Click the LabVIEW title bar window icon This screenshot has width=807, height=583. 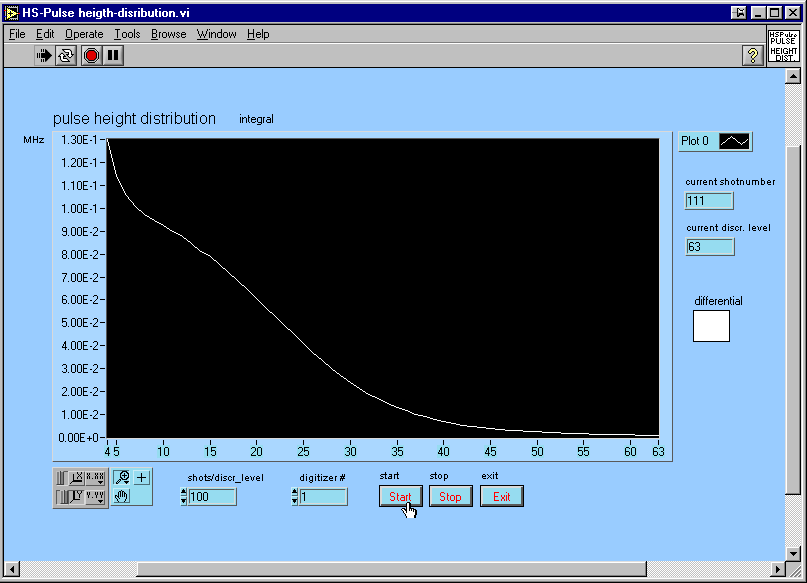pyautogui.click(x=11, y=13)
